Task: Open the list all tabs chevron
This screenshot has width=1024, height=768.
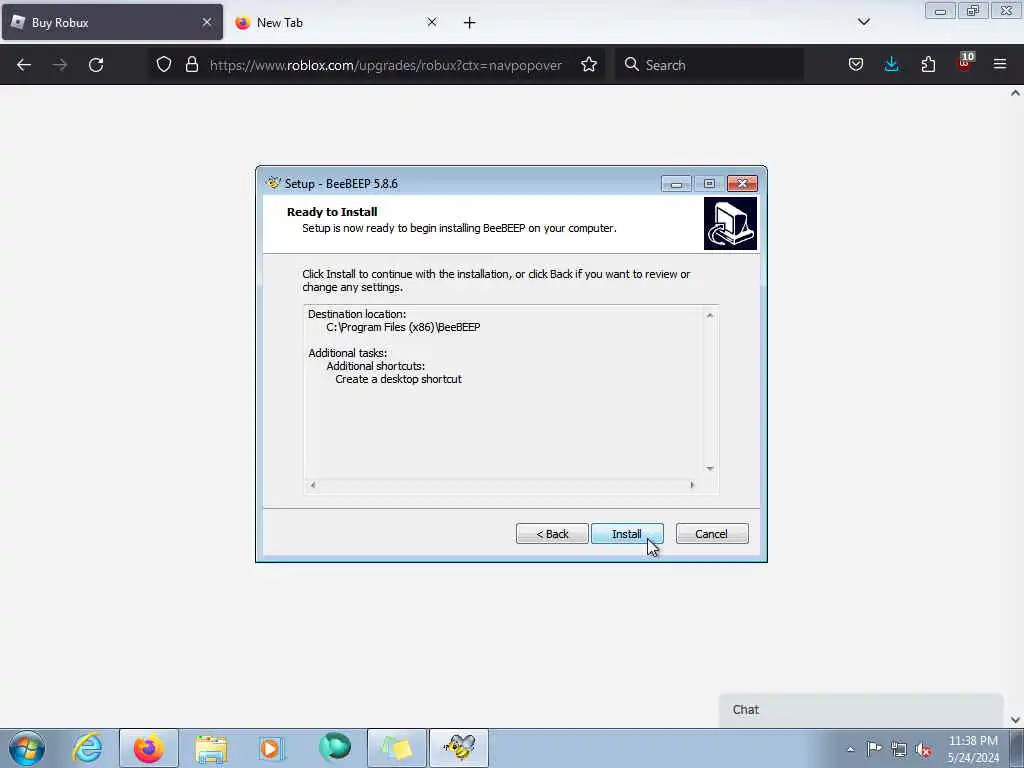Action: pos(864,22)
